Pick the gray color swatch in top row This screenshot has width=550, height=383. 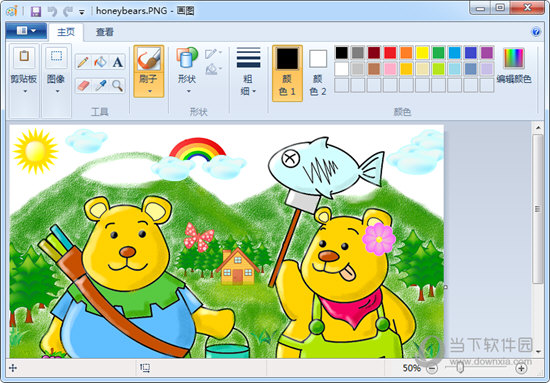point(357,53)
